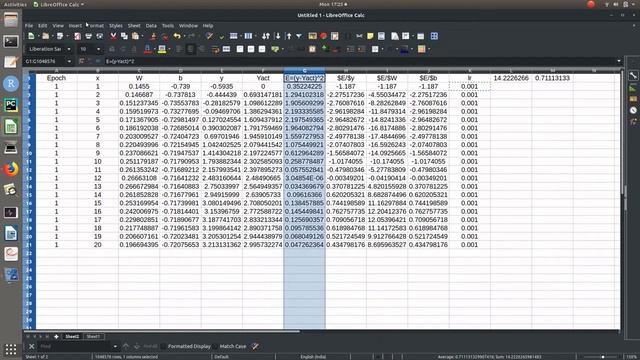Click the Sort ascending icon
640x360 pixels.
tap(278, 36)
